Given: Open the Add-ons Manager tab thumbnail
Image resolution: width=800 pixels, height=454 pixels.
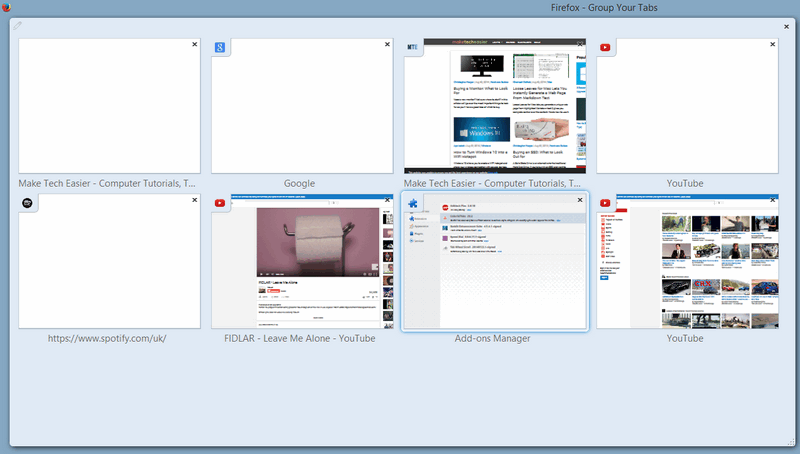Looking at the screenshot, I should click(495, 265).
